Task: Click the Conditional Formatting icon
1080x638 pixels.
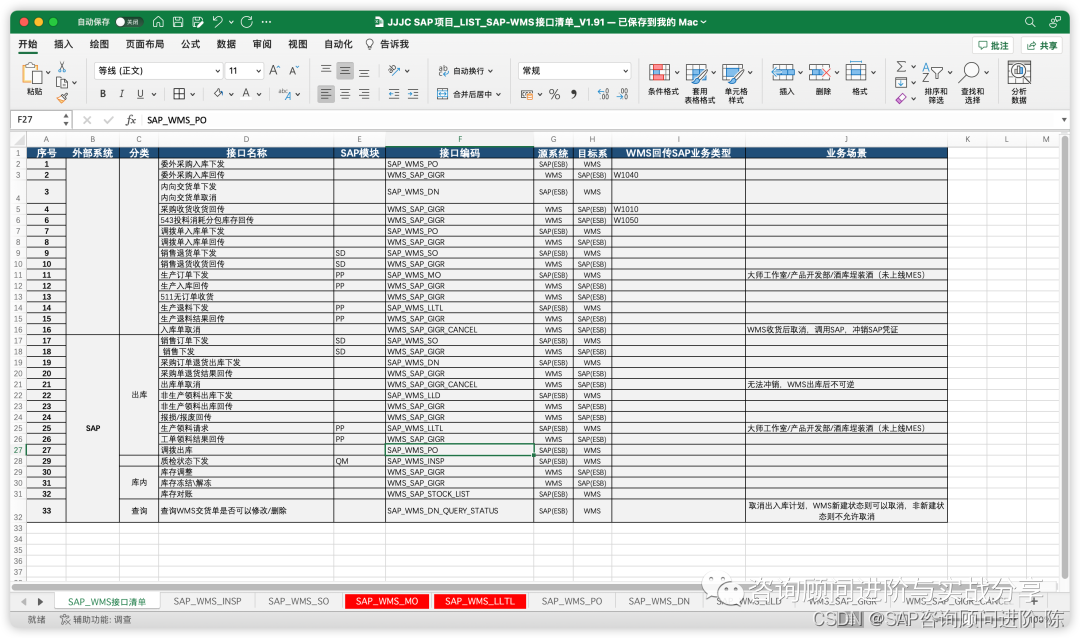Action: pos(659,72)
